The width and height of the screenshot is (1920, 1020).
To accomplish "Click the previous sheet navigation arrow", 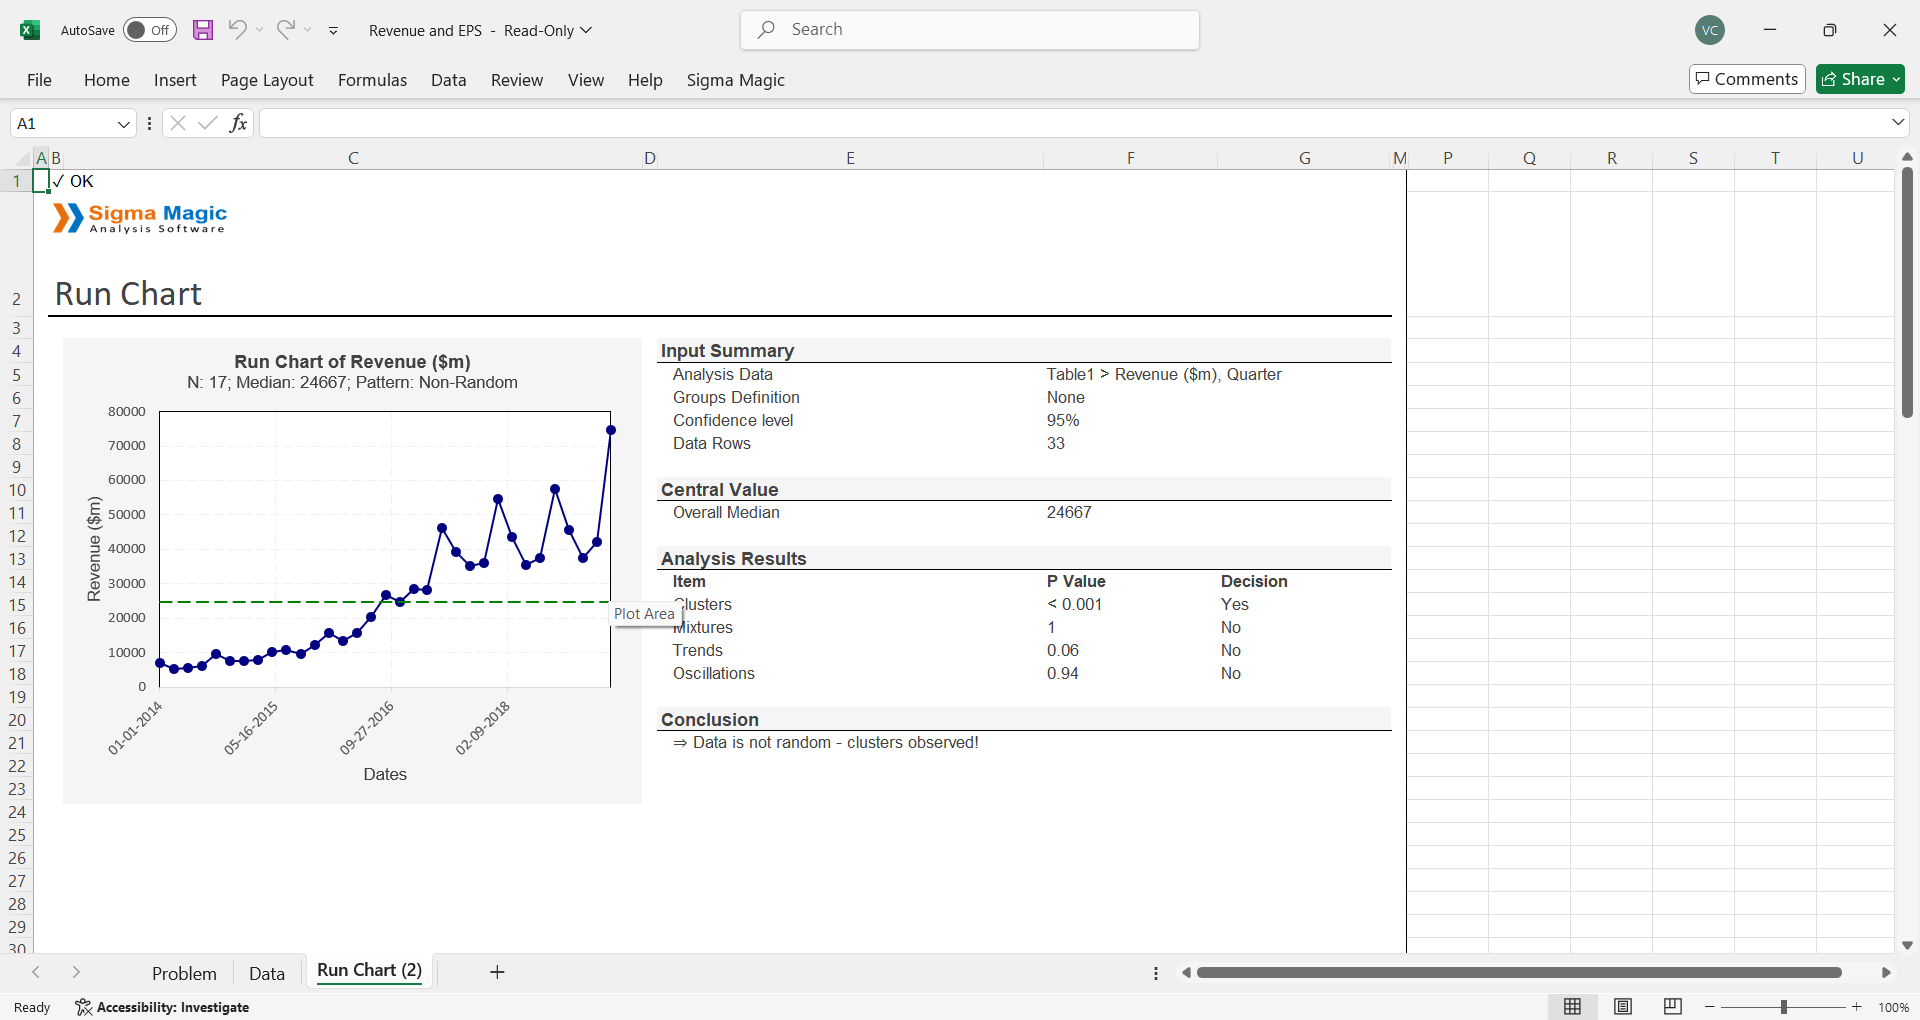I will (36, 972).
